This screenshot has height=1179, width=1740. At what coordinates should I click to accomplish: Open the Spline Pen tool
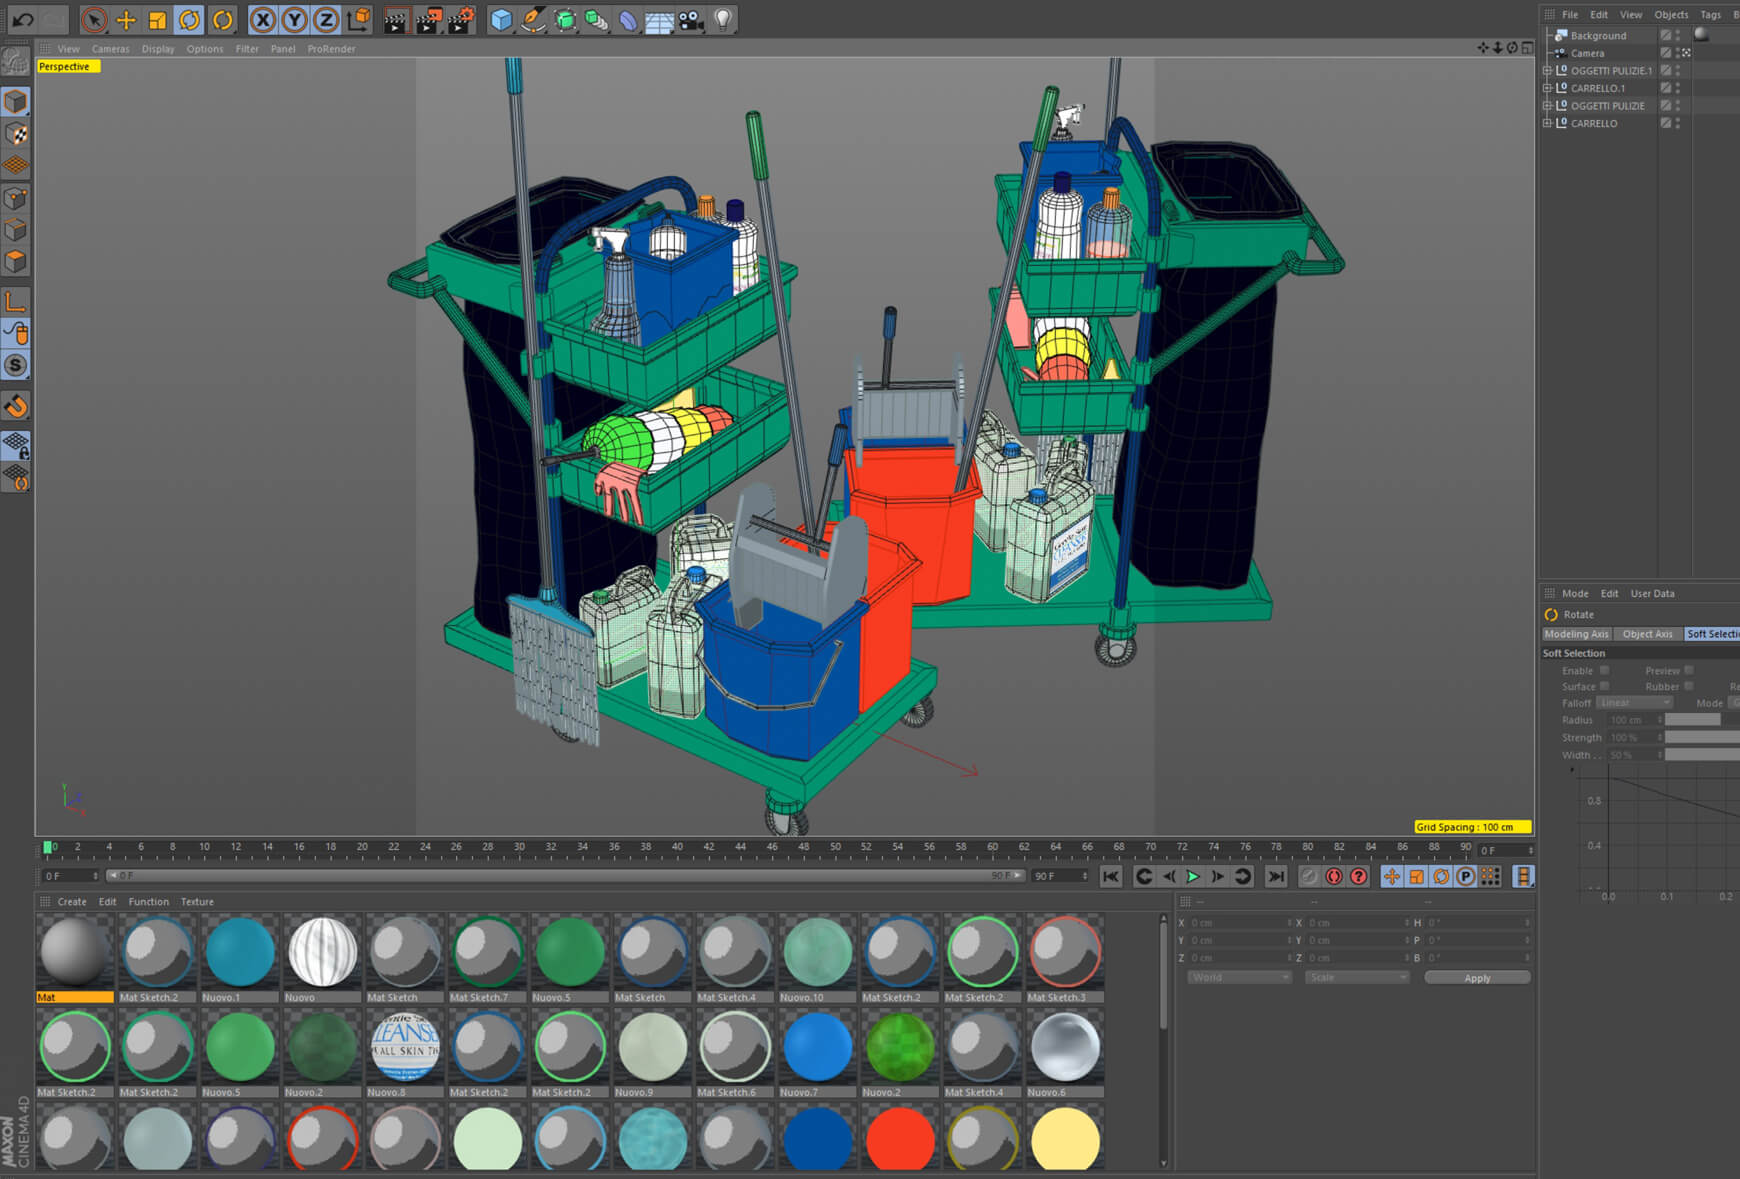(x=533, y=19)
